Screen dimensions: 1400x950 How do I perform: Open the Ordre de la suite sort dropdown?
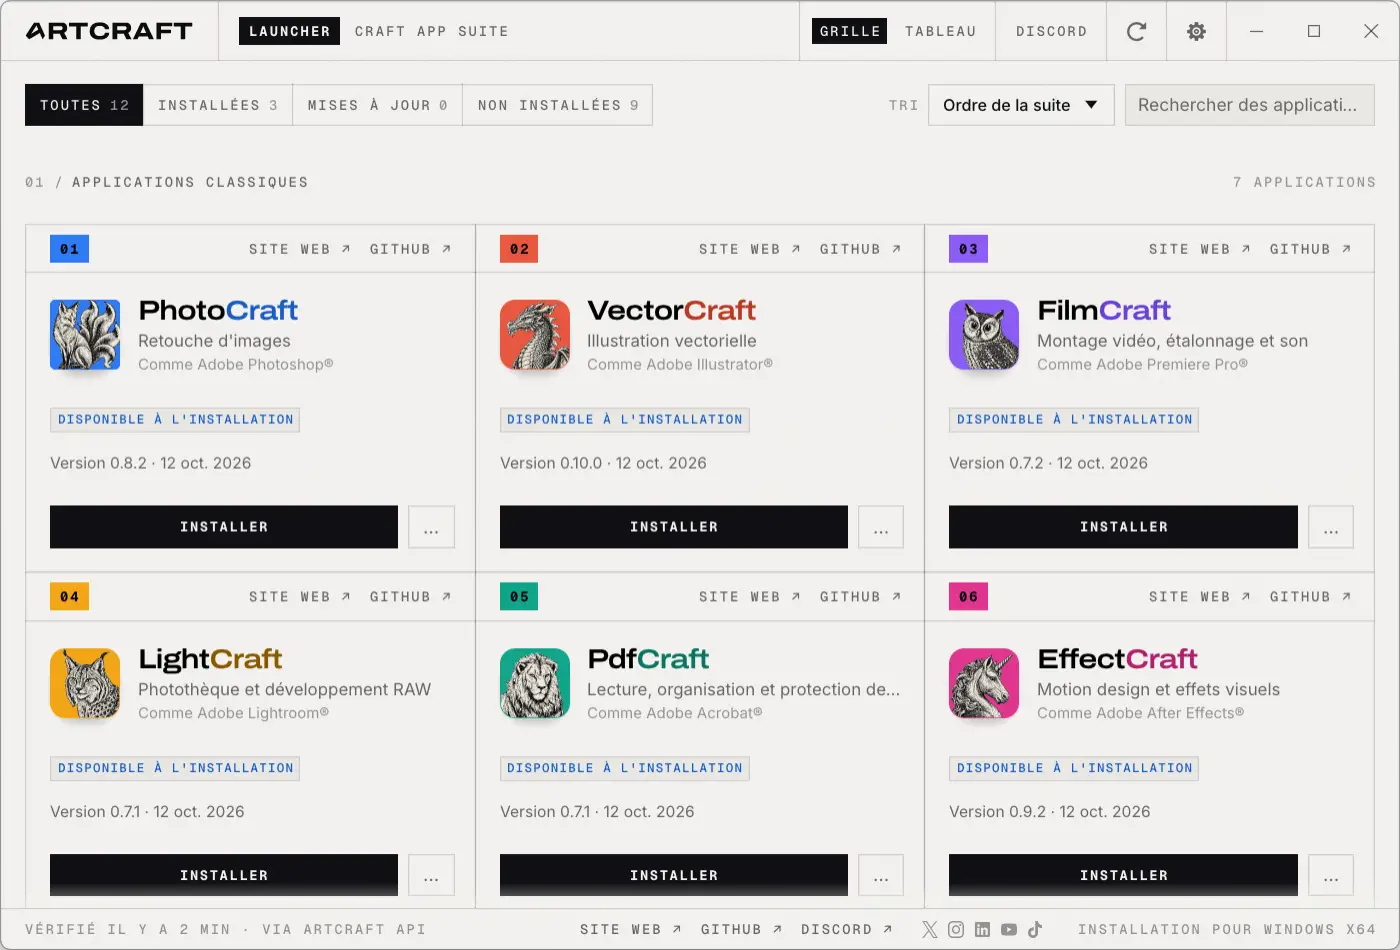1021,105
